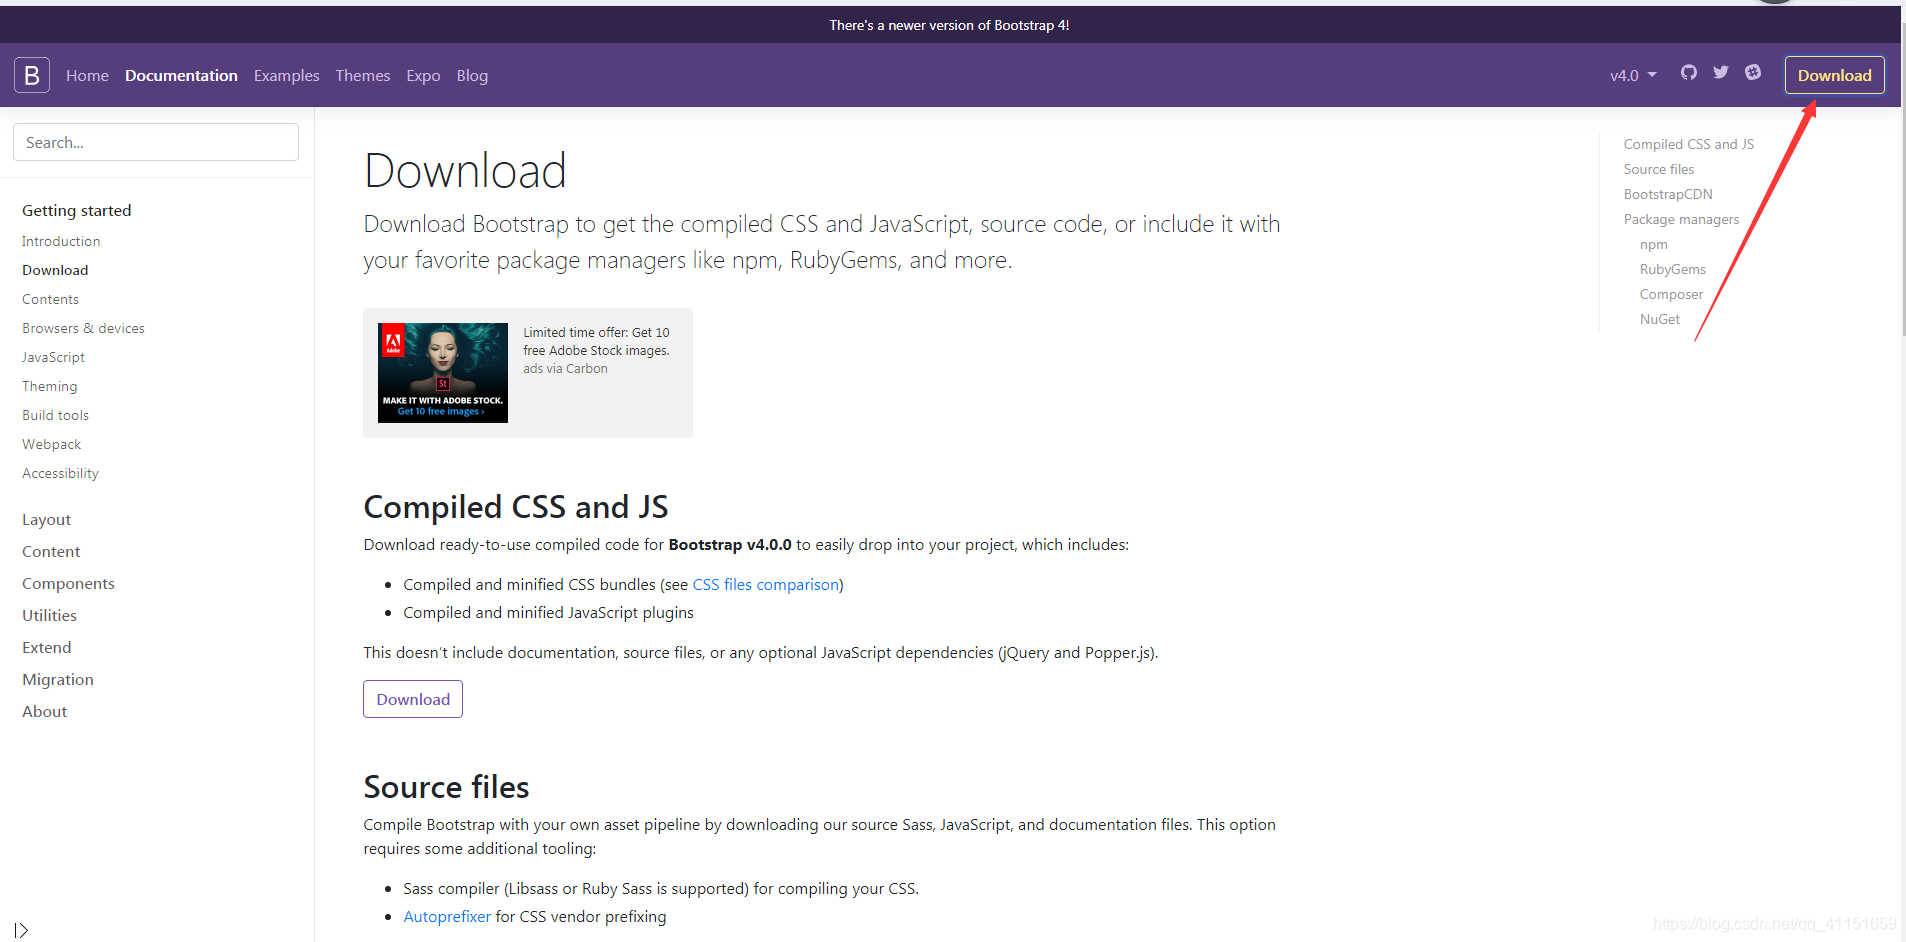Open the newer version of Bootstrap 4 banner
The height and width of the screenshot is (942, 1906).
949,25
